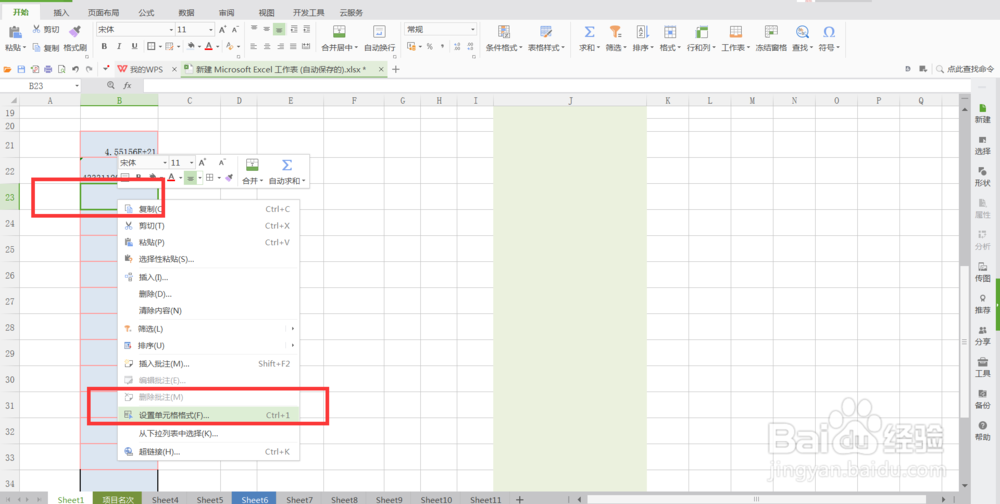Open the Worksheet (工作表) ribbon button
1000x504 pixels.
(x=735, y=38)
